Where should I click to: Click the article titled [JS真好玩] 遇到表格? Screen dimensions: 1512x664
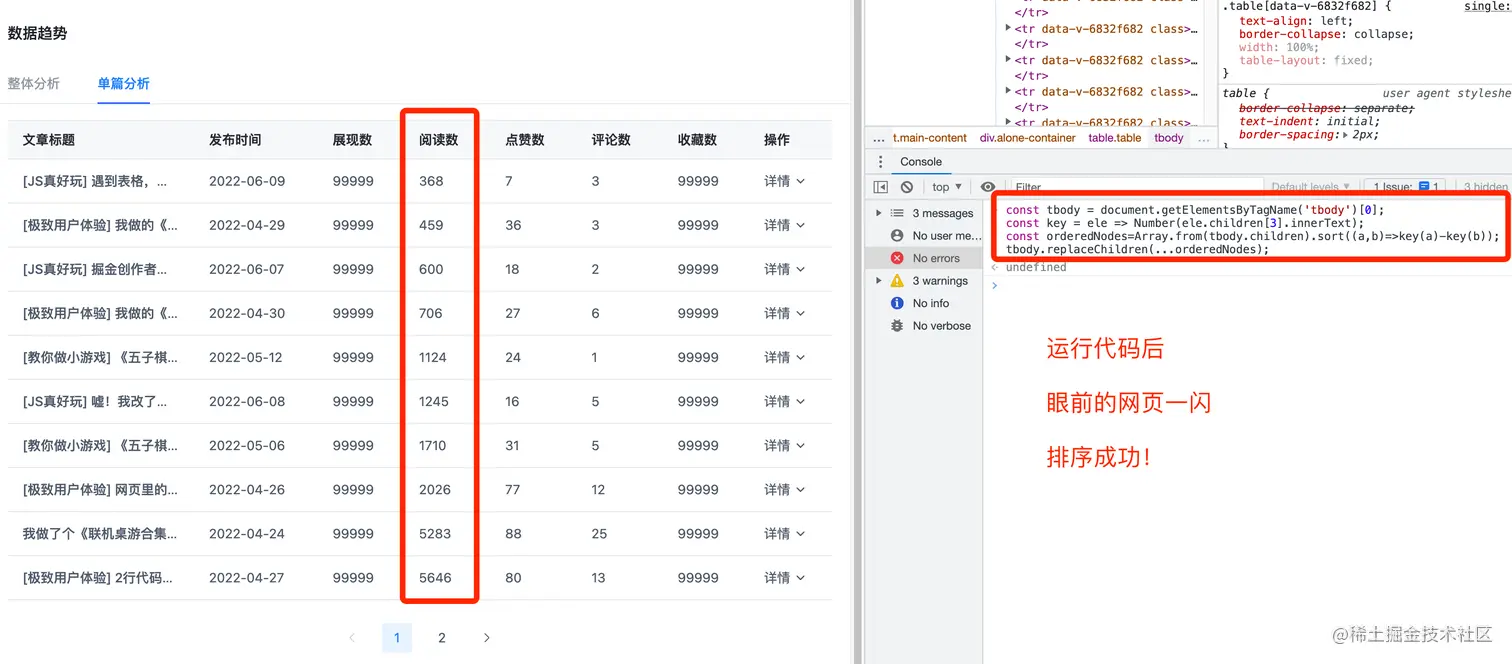click(95, 181)
